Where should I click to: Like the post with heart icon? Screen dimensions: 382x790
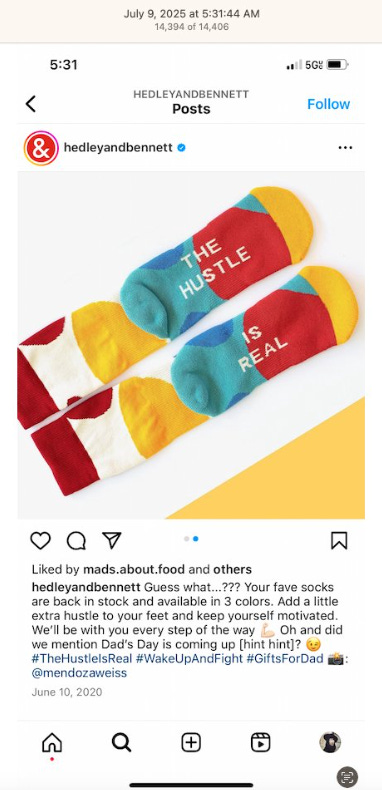click(40, 541)
